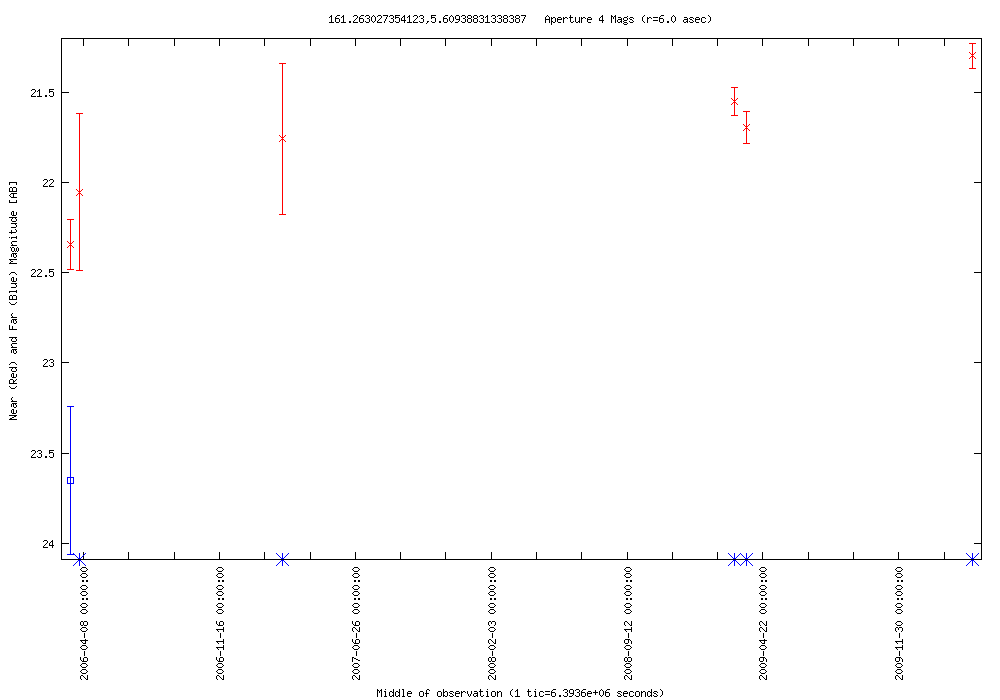Select the red data point with large error bar near 21.75
The width and height of the screenshot is (1000, 700).
[x=283, y=138]
